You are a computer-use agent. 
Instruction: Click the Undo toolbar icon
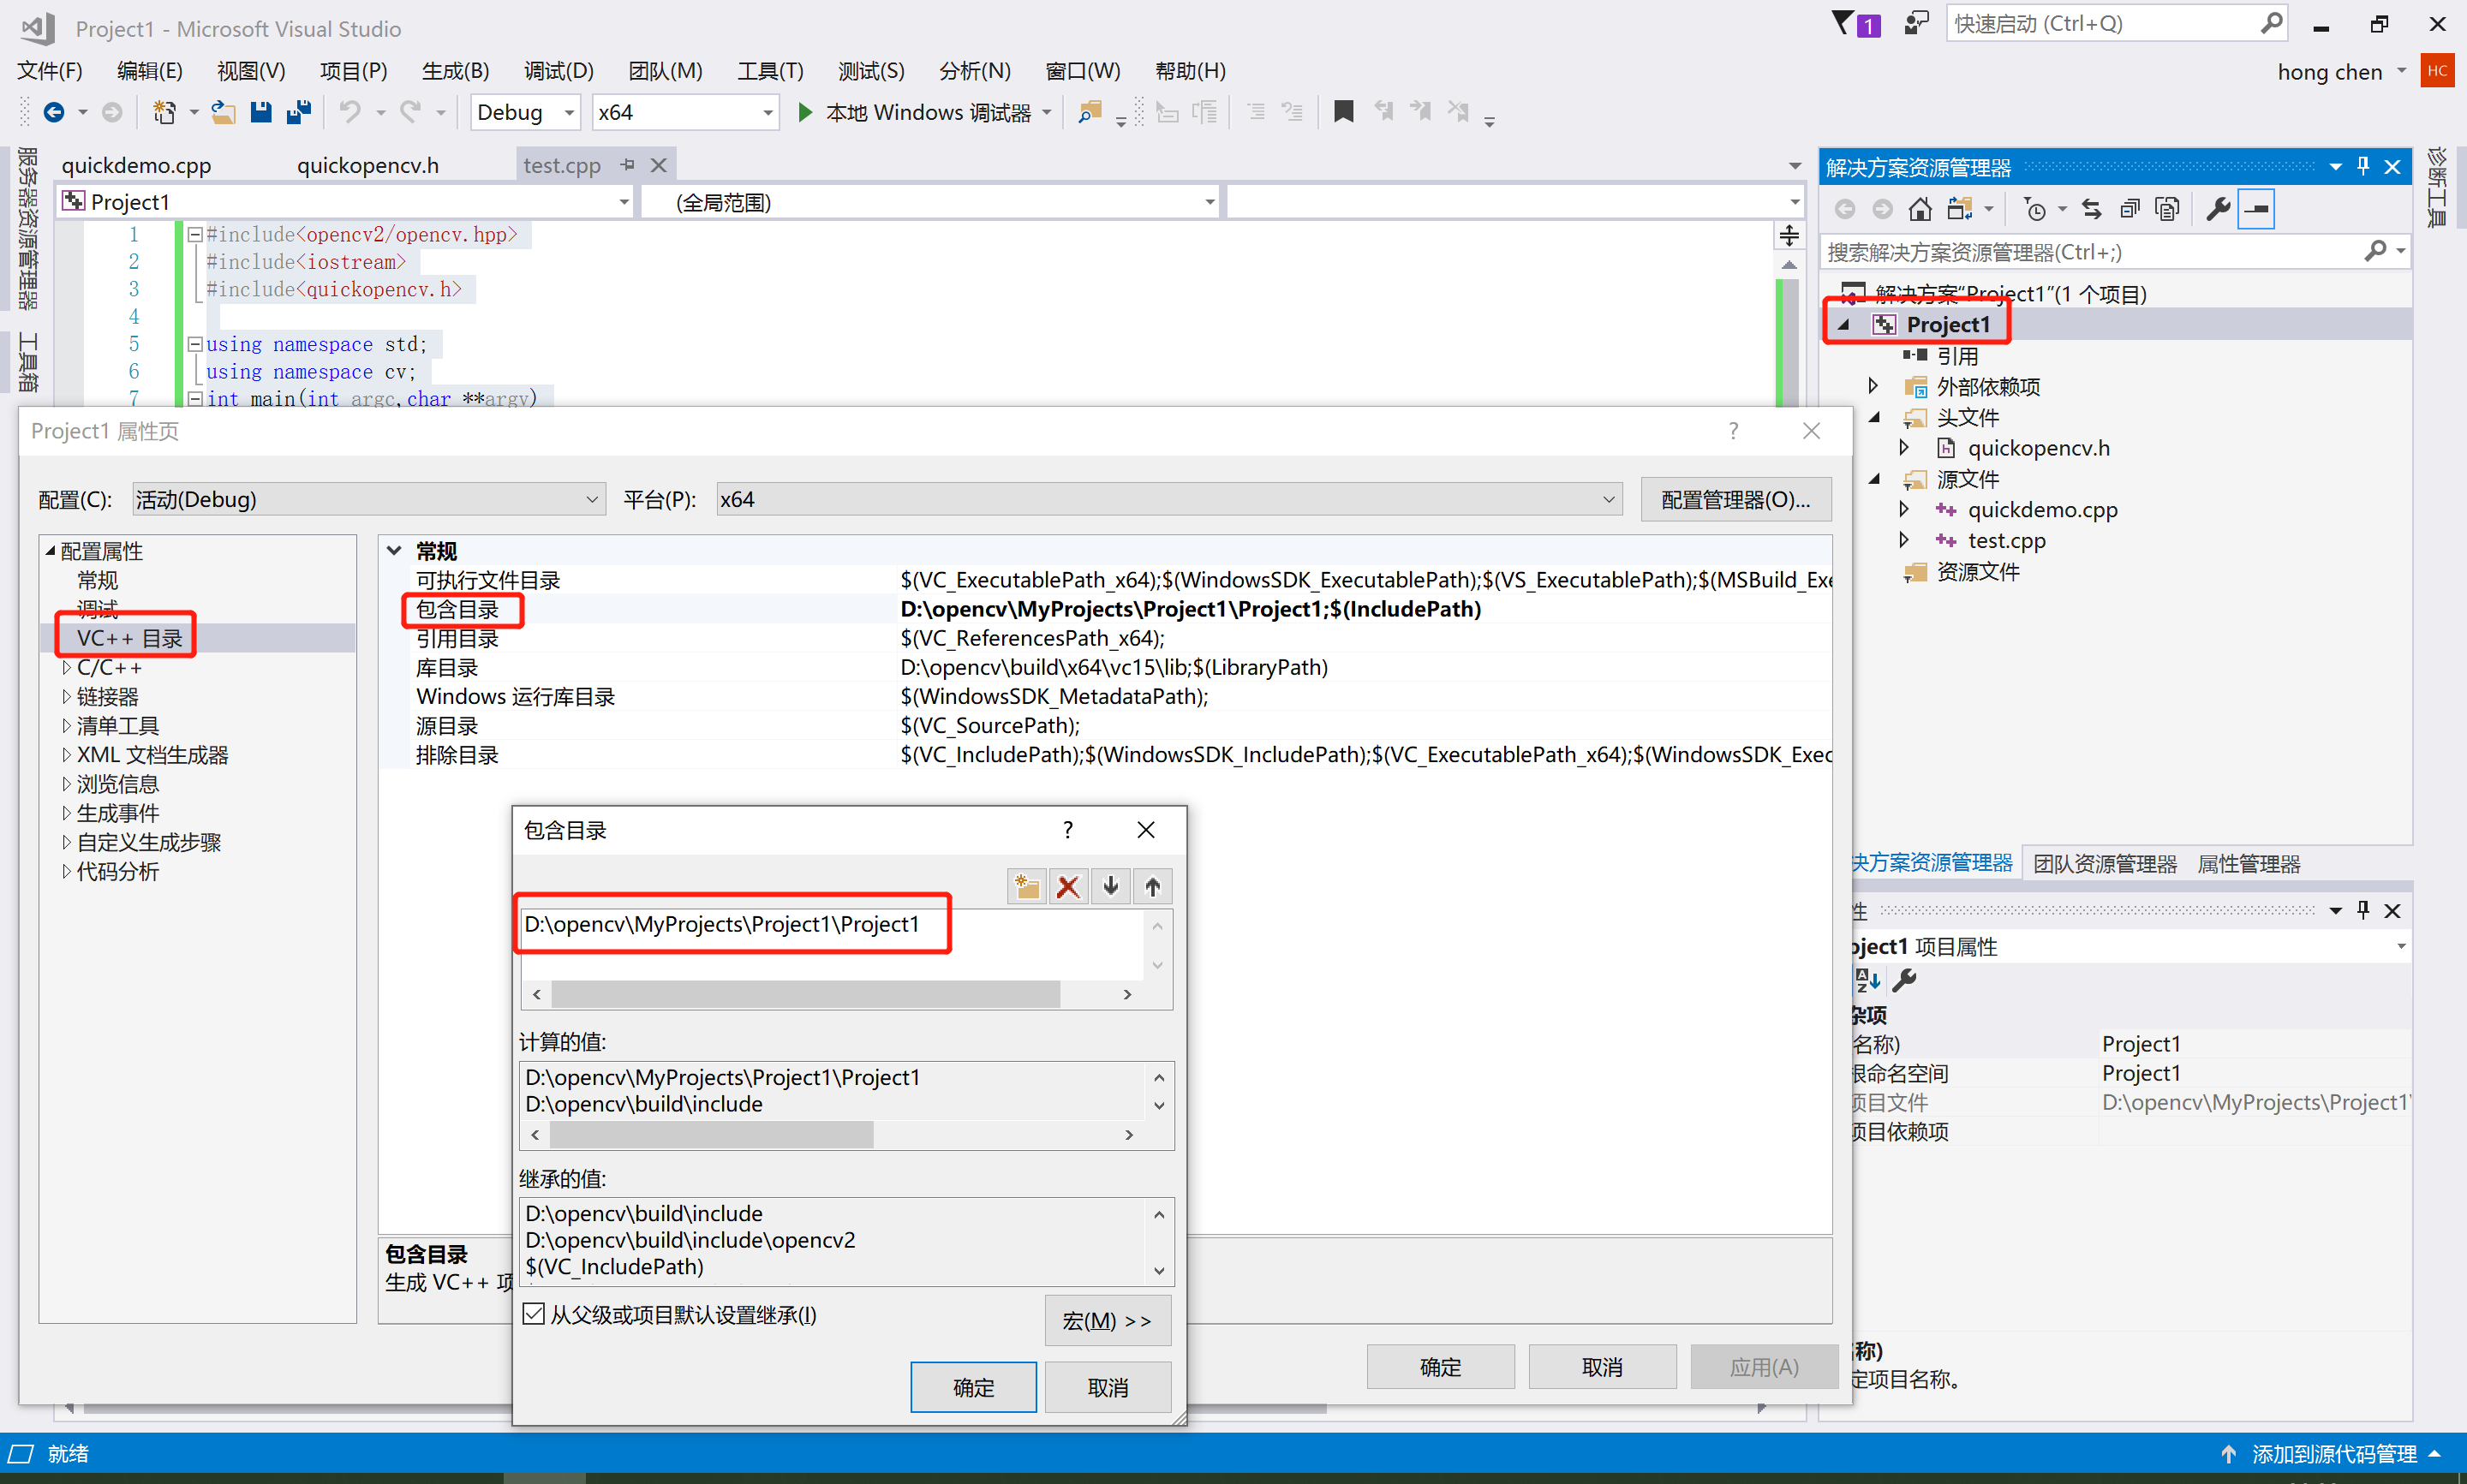(349, 112)
